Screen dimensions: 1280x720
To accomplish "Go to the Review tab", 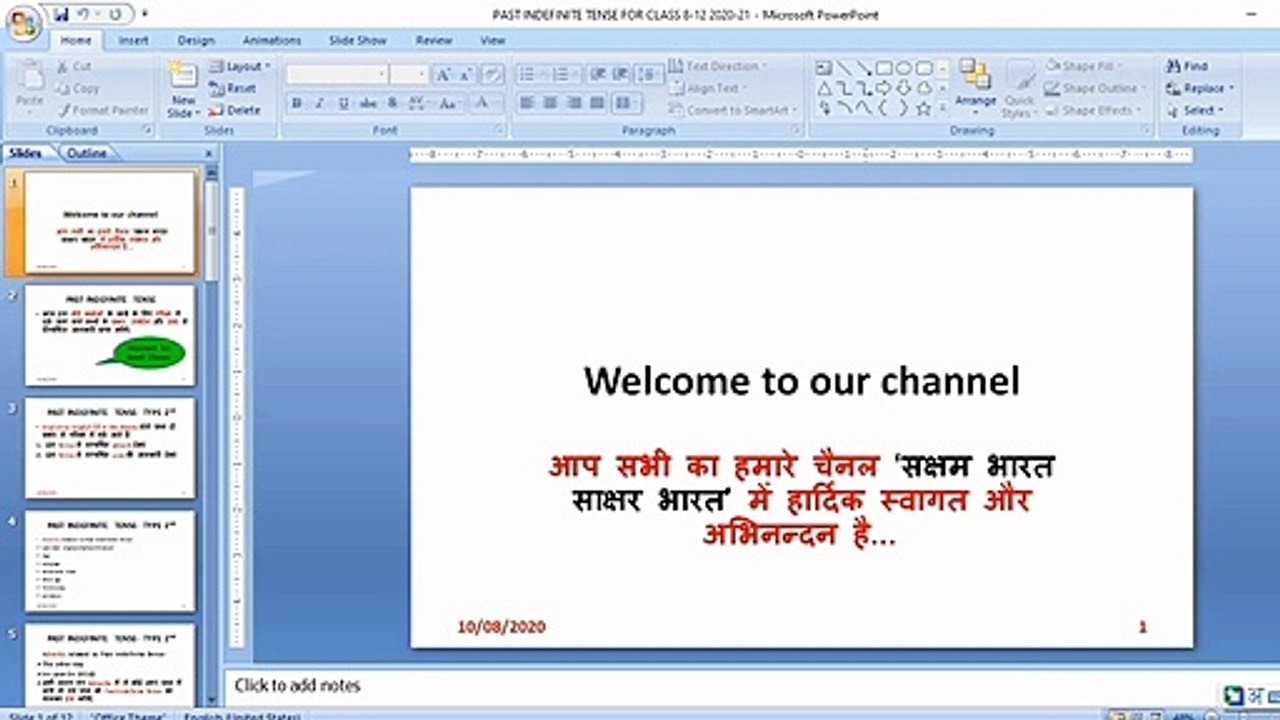I will point(434,41).
